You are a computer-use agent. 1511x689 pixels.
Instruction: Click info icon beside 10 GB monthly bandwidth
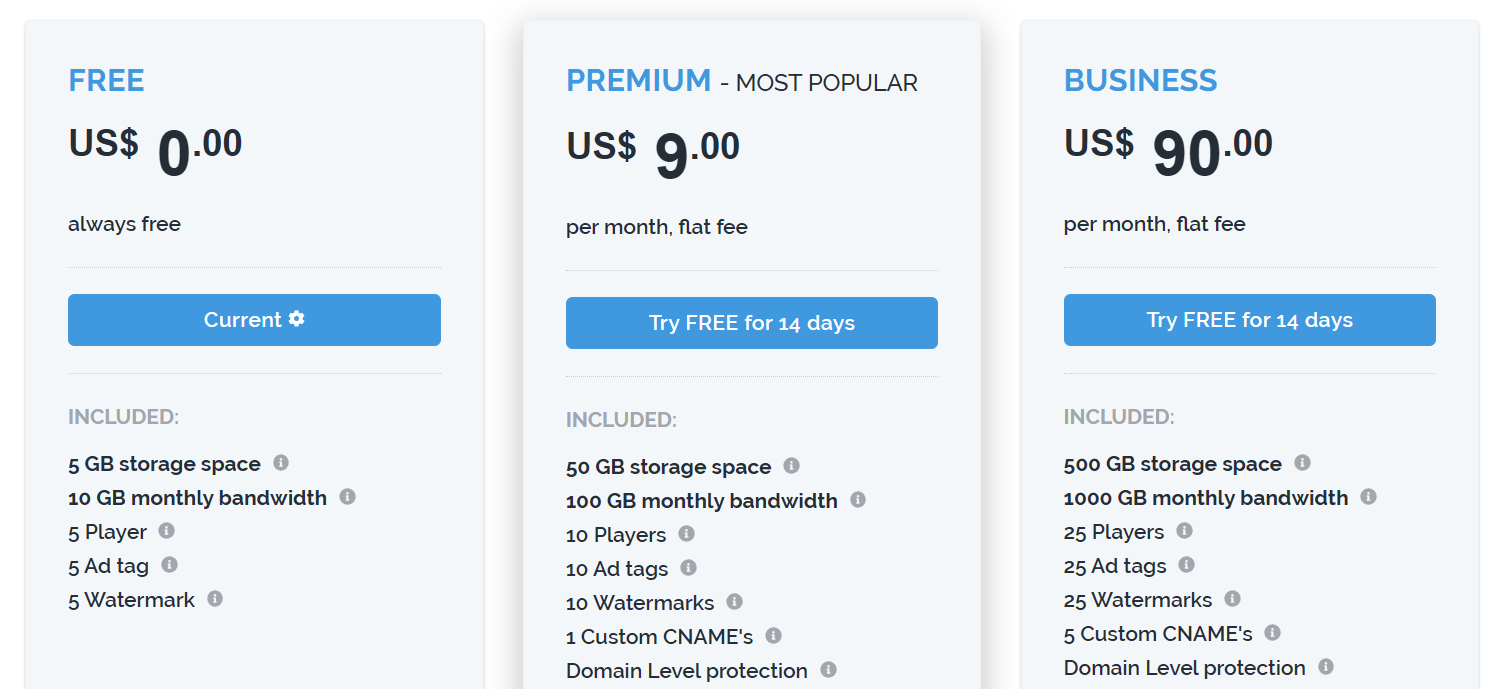click(347, 496)
